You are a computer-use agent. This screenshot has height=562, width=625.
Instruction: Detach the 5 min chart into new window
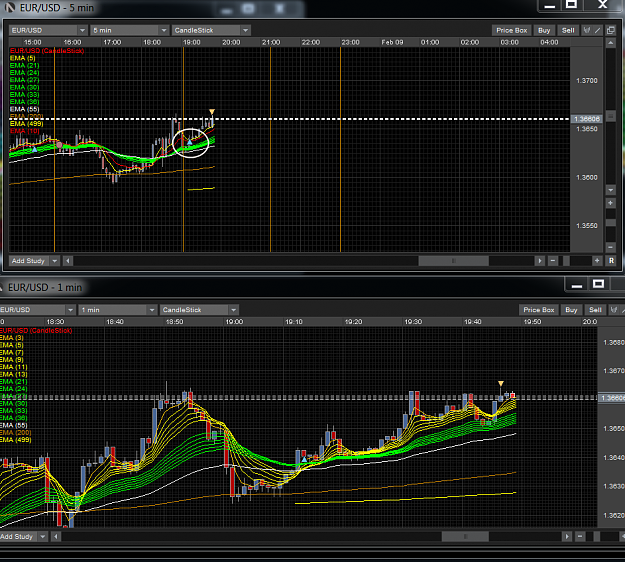[610, 30]
